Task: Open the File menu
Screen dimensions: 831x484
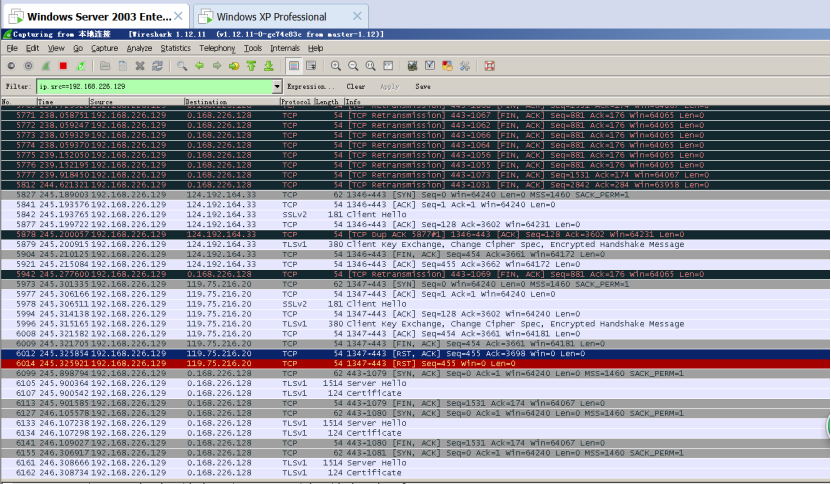Action: tap(12, 48)
